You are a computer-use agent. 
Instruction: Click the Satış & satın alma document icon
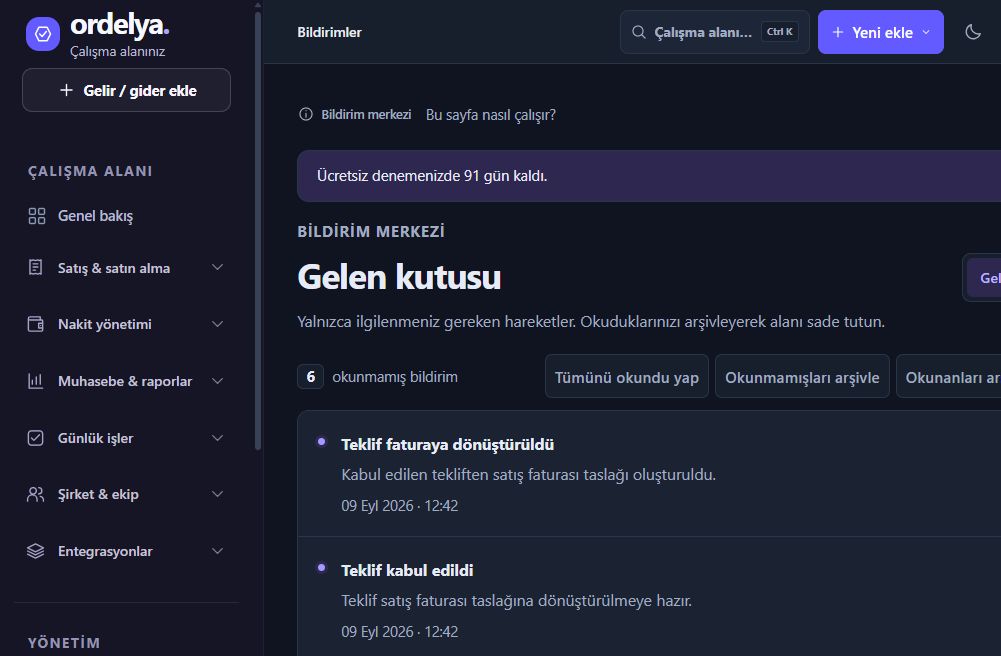(36, 267)
